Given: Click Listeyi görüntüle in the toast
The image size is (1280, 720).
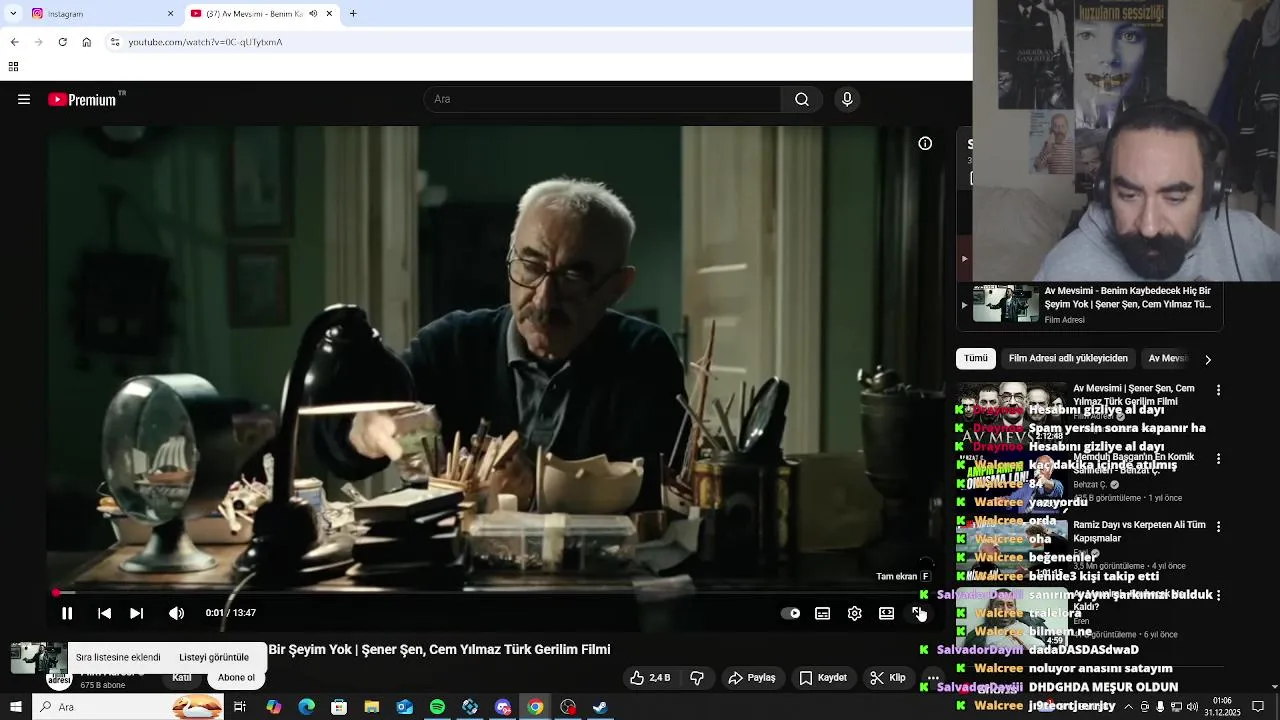Looking at the screenshot, I should (x=214, y=657).
